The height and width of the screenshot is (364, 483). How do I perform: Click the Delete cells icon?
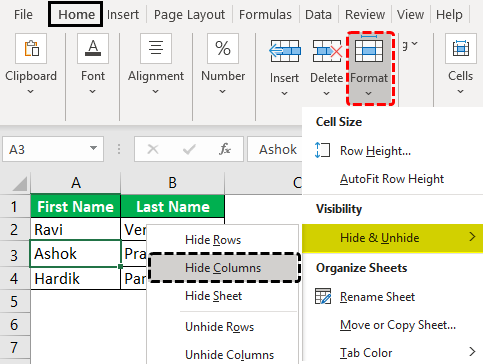[x=327, y=51]
